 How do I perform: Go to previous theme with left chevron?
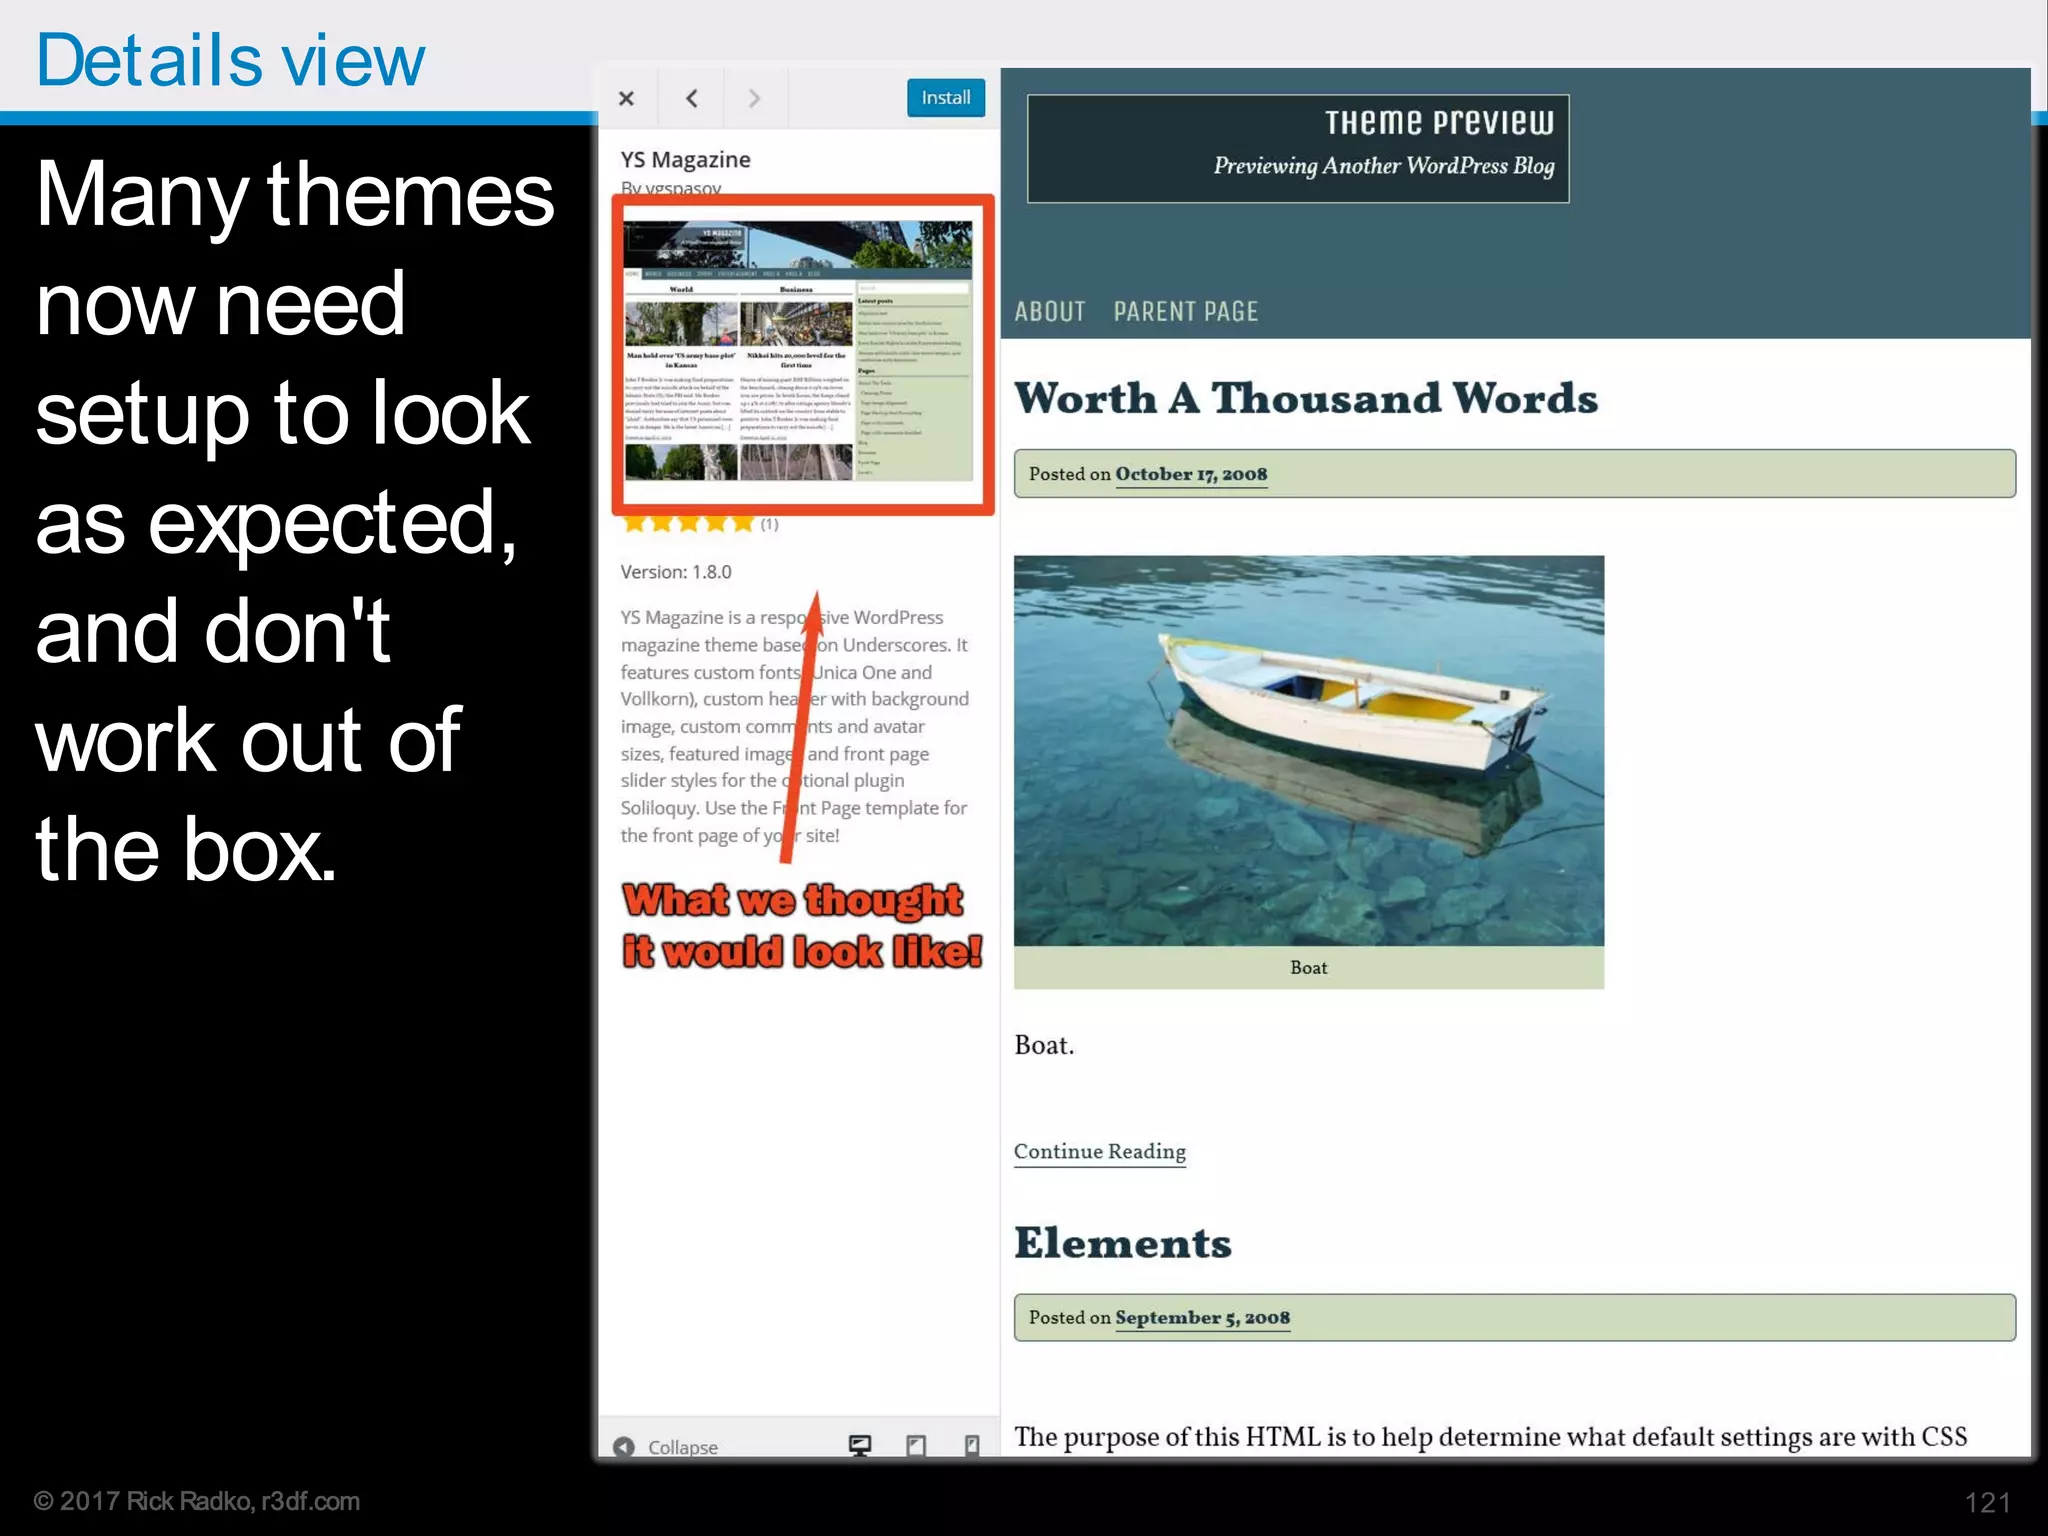click(691, 98)
